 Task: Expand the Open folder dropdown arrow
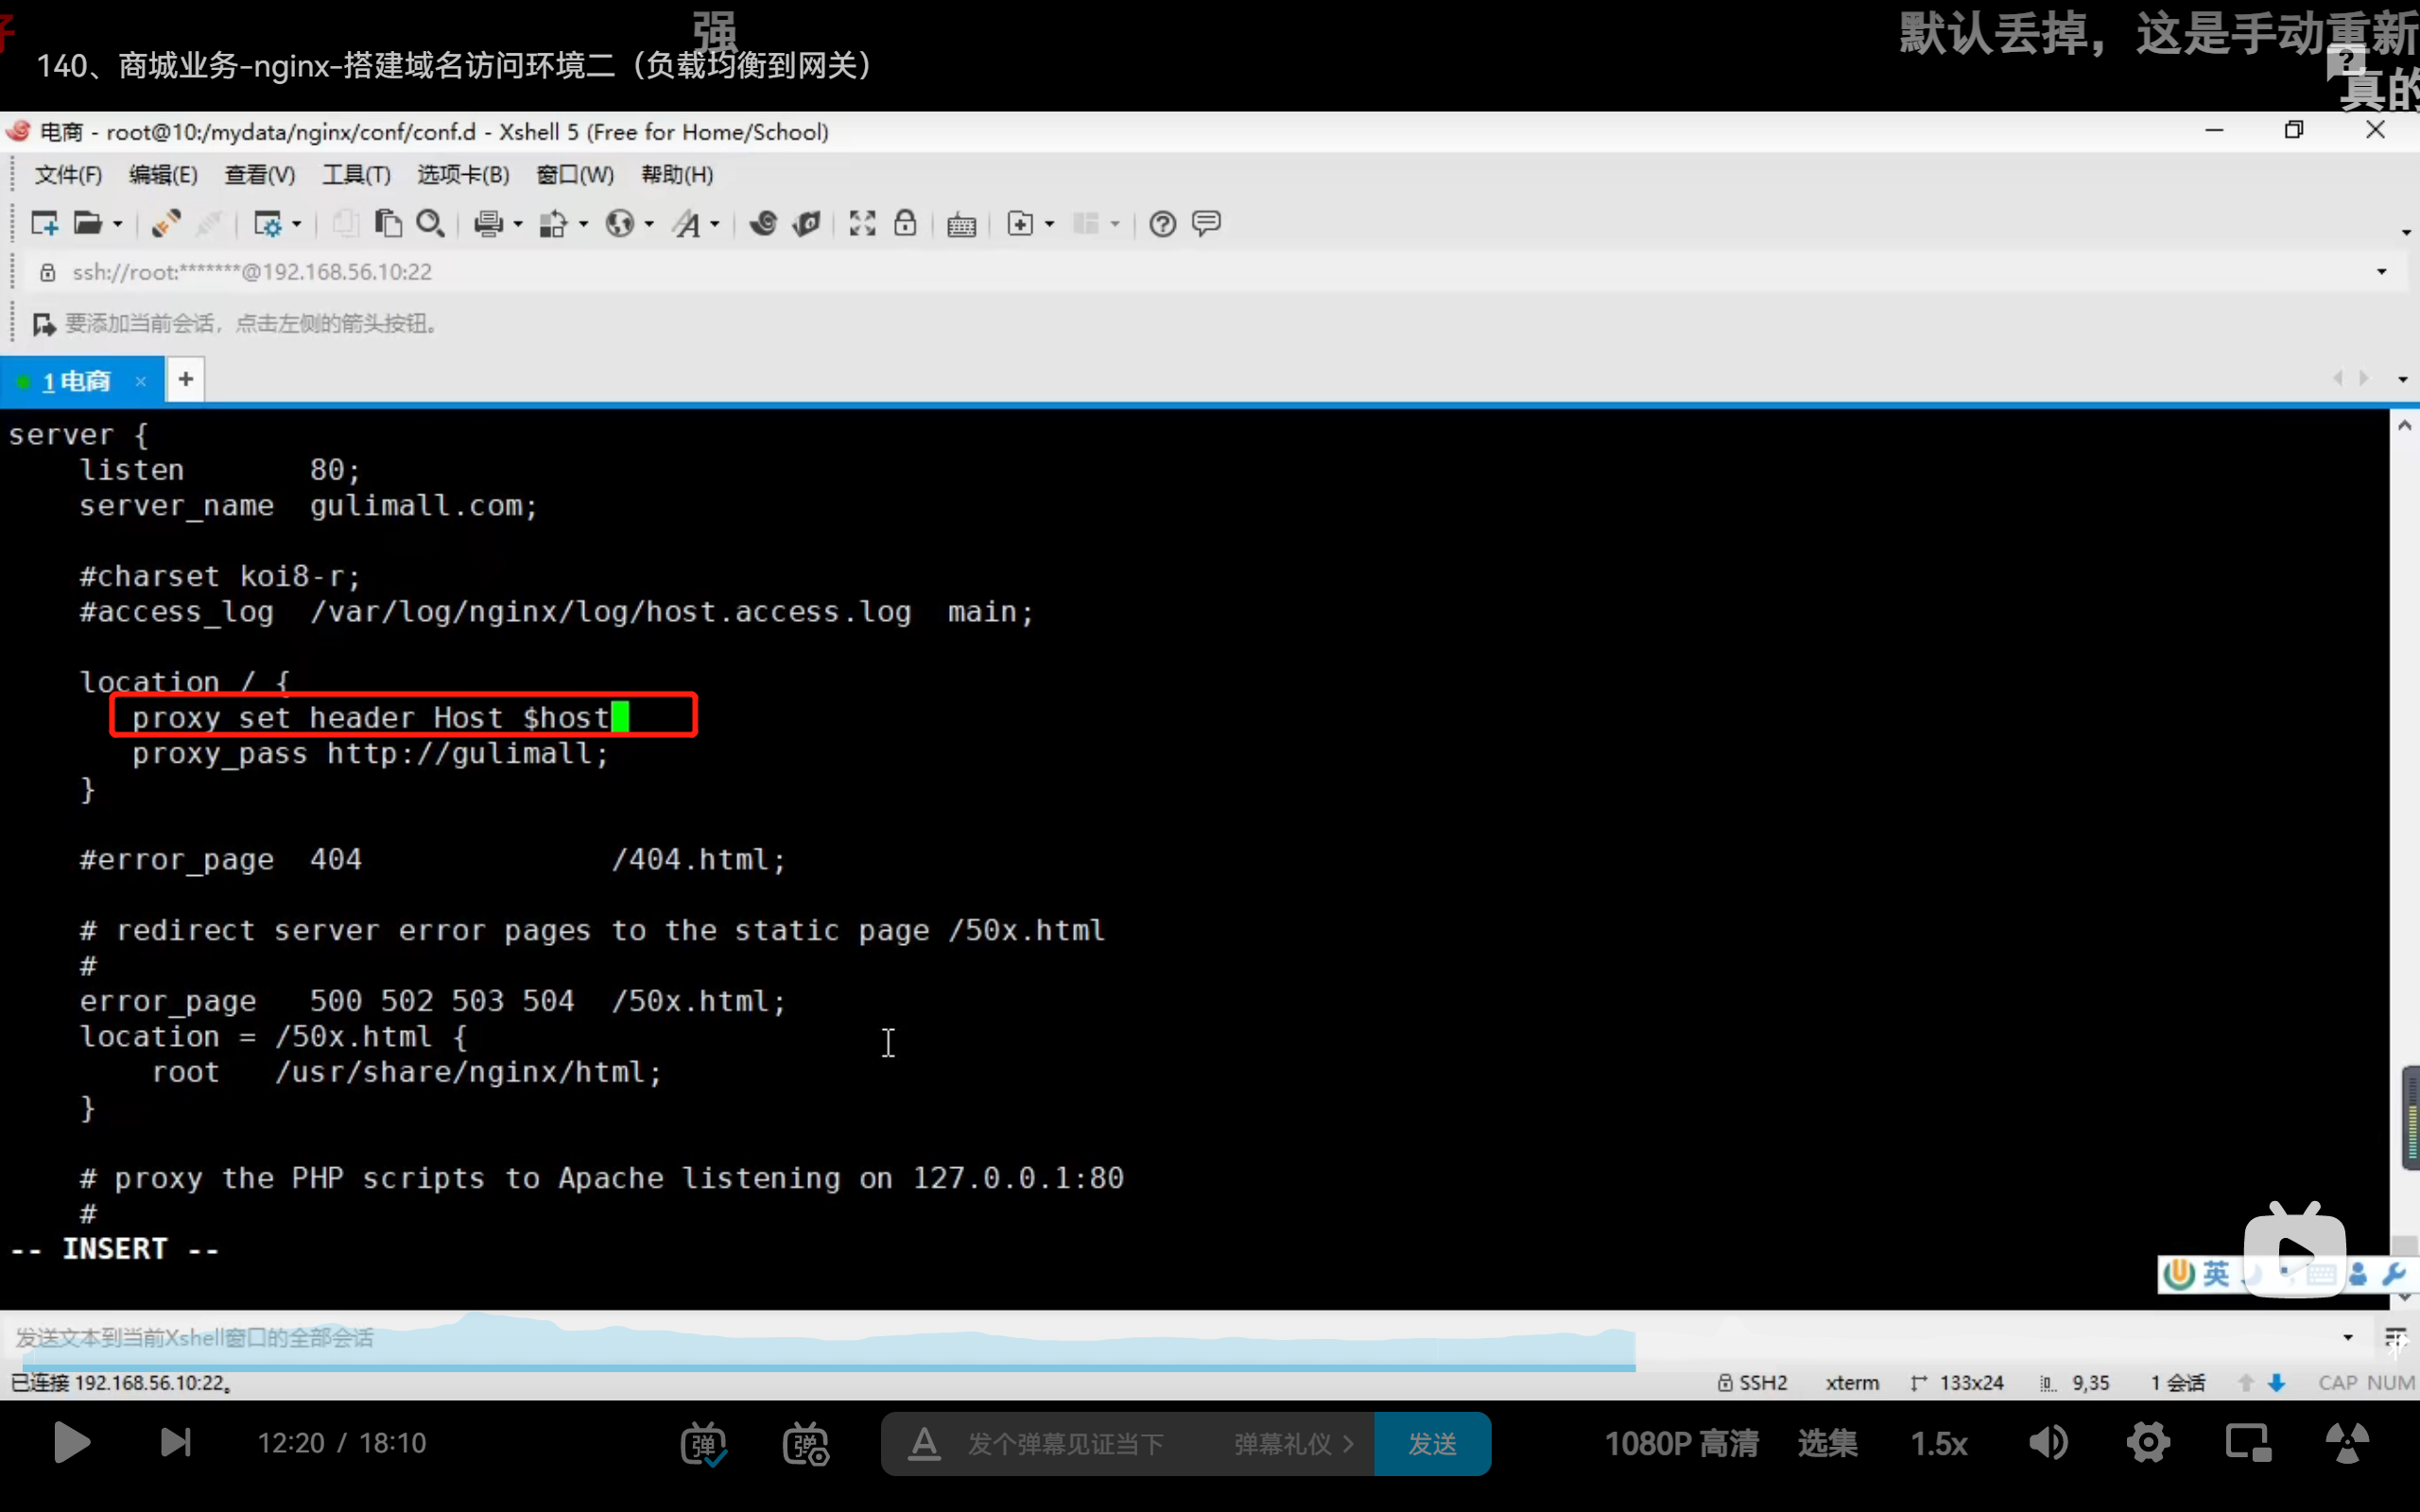click(118, 224)
